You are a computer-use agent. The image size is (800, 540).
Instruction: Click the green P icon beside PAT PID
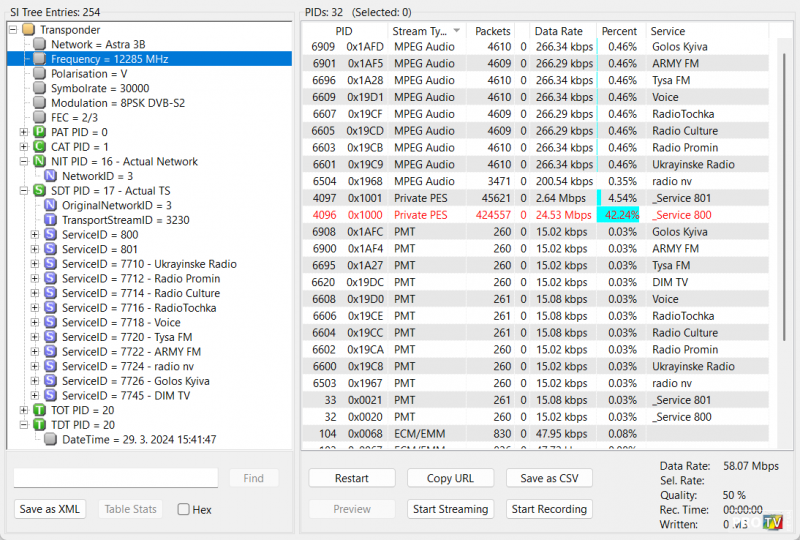click(39, 132)
